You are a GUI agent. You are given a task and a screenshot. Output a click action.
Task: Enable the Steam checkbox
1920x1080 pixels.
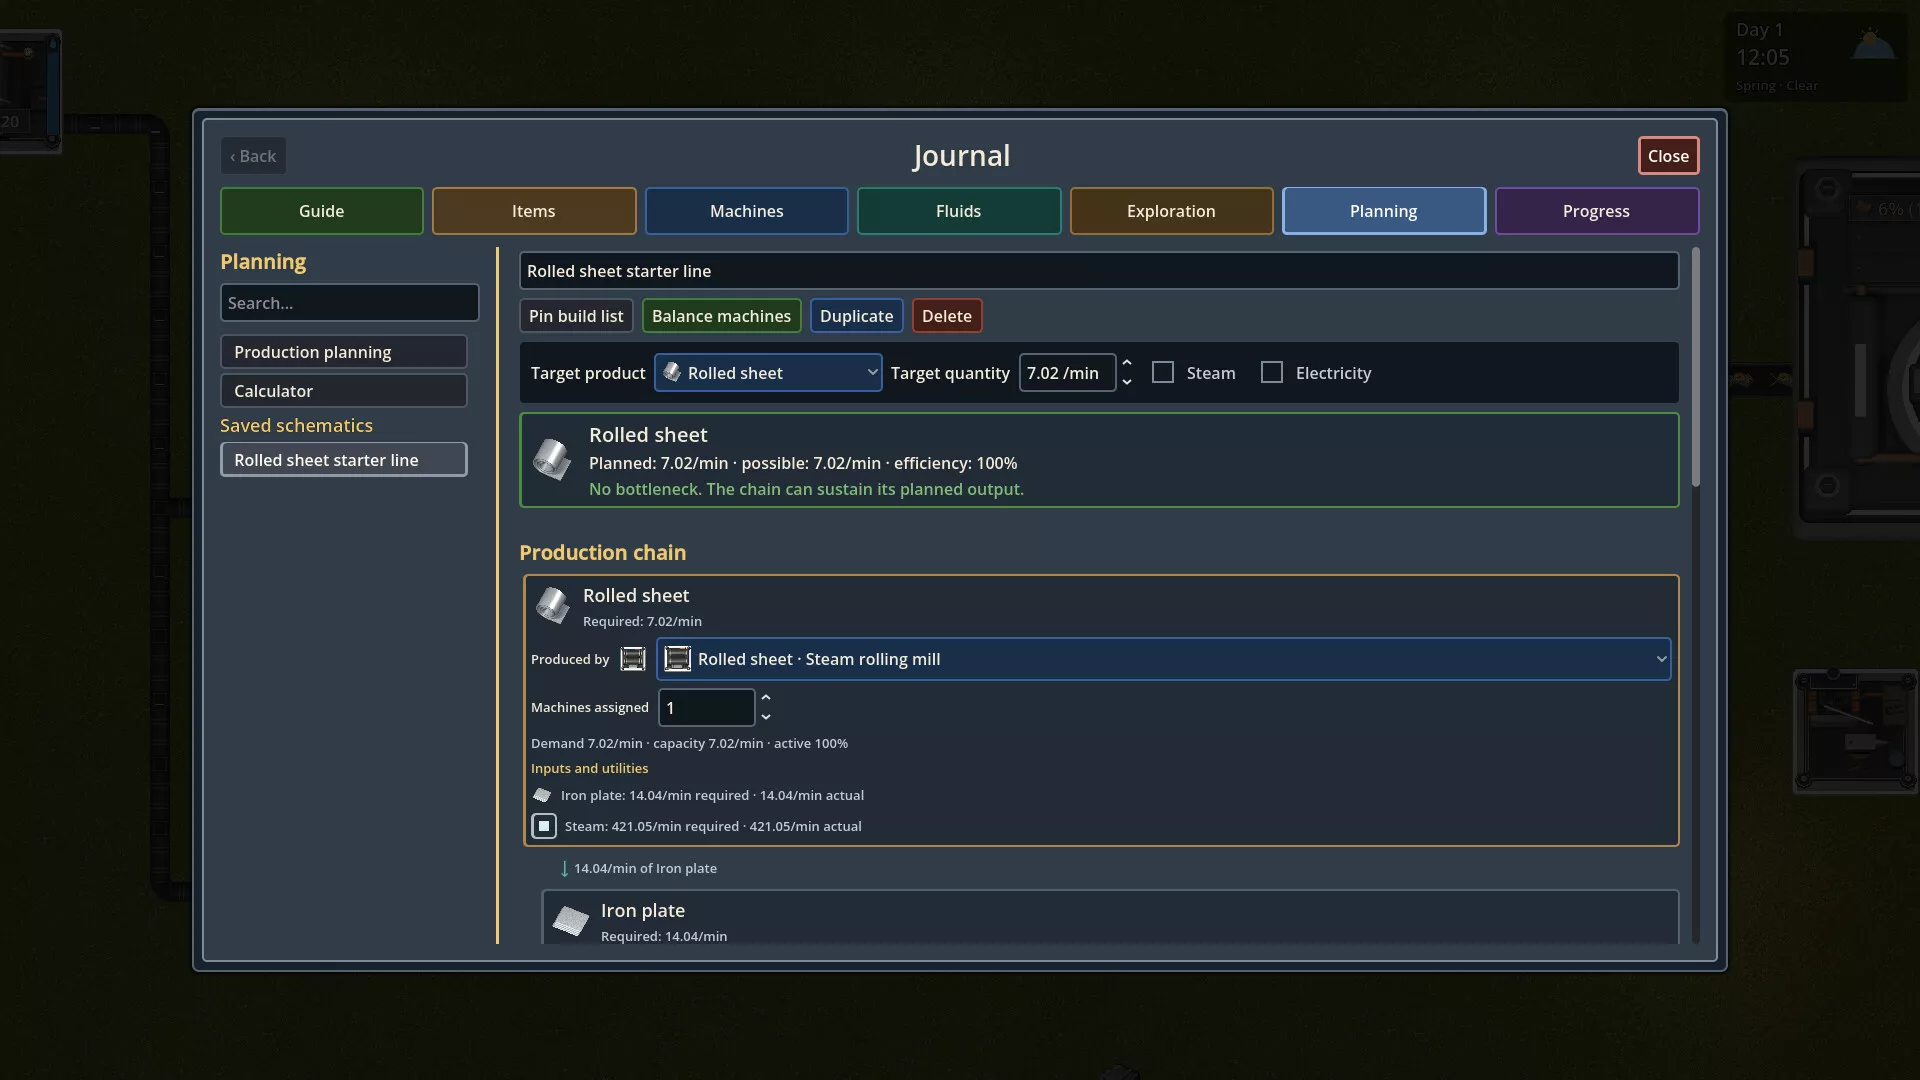pos(1163,372)
